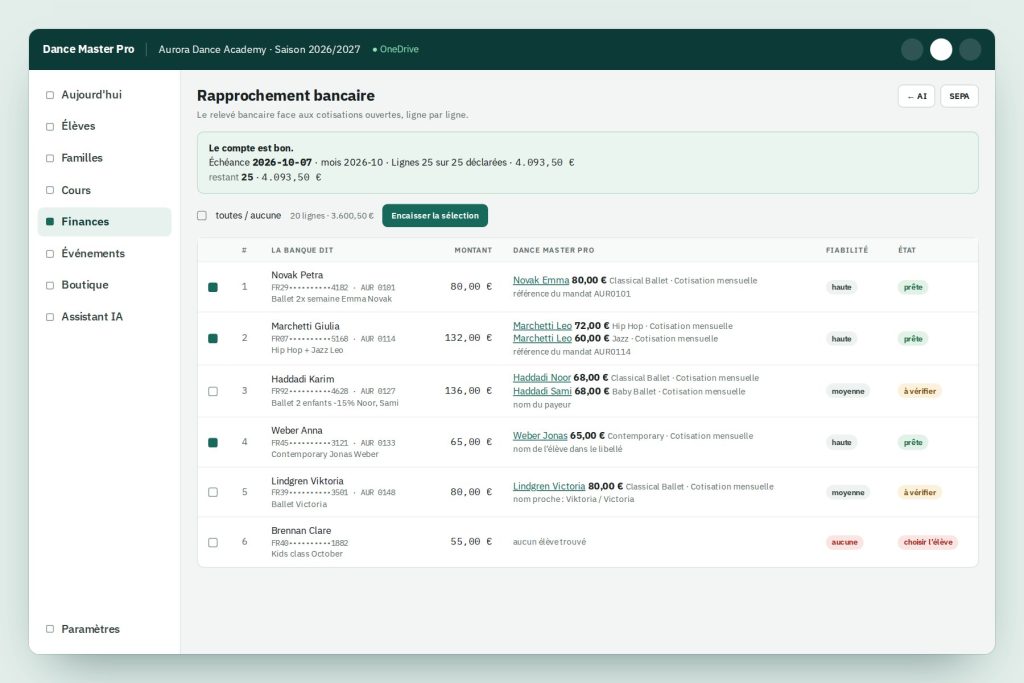Click the Paramètres icon in the sidebar
The width and height of the screenshot is (1024, 683).
coord(50,629)
